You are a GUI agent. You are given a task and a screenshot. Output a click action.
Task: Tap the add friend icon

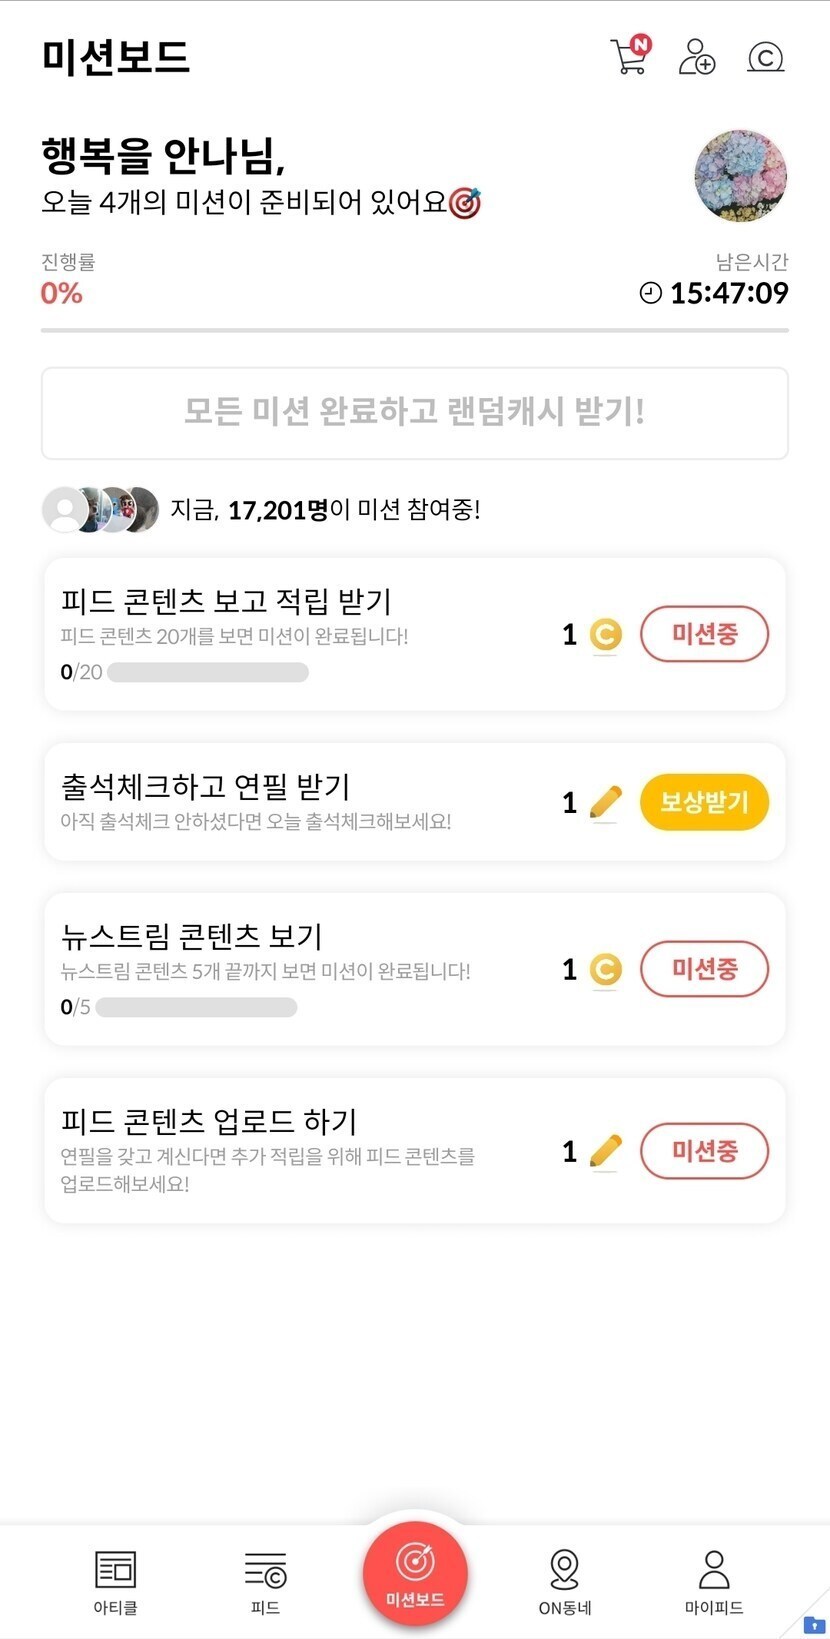click(x=696, y=57)
